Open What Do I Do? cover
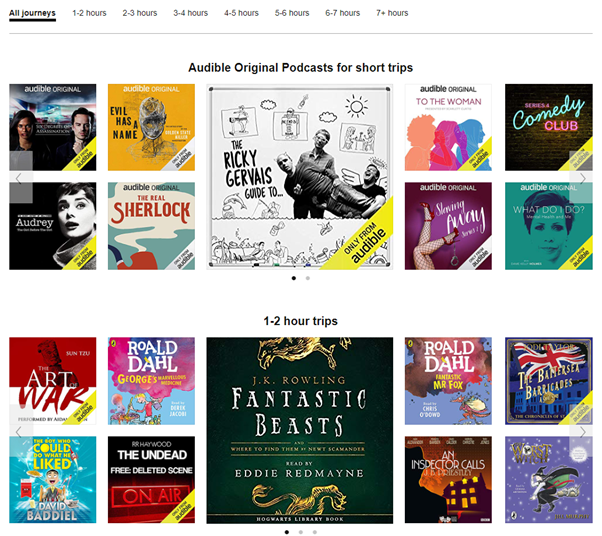 [549, 226]
